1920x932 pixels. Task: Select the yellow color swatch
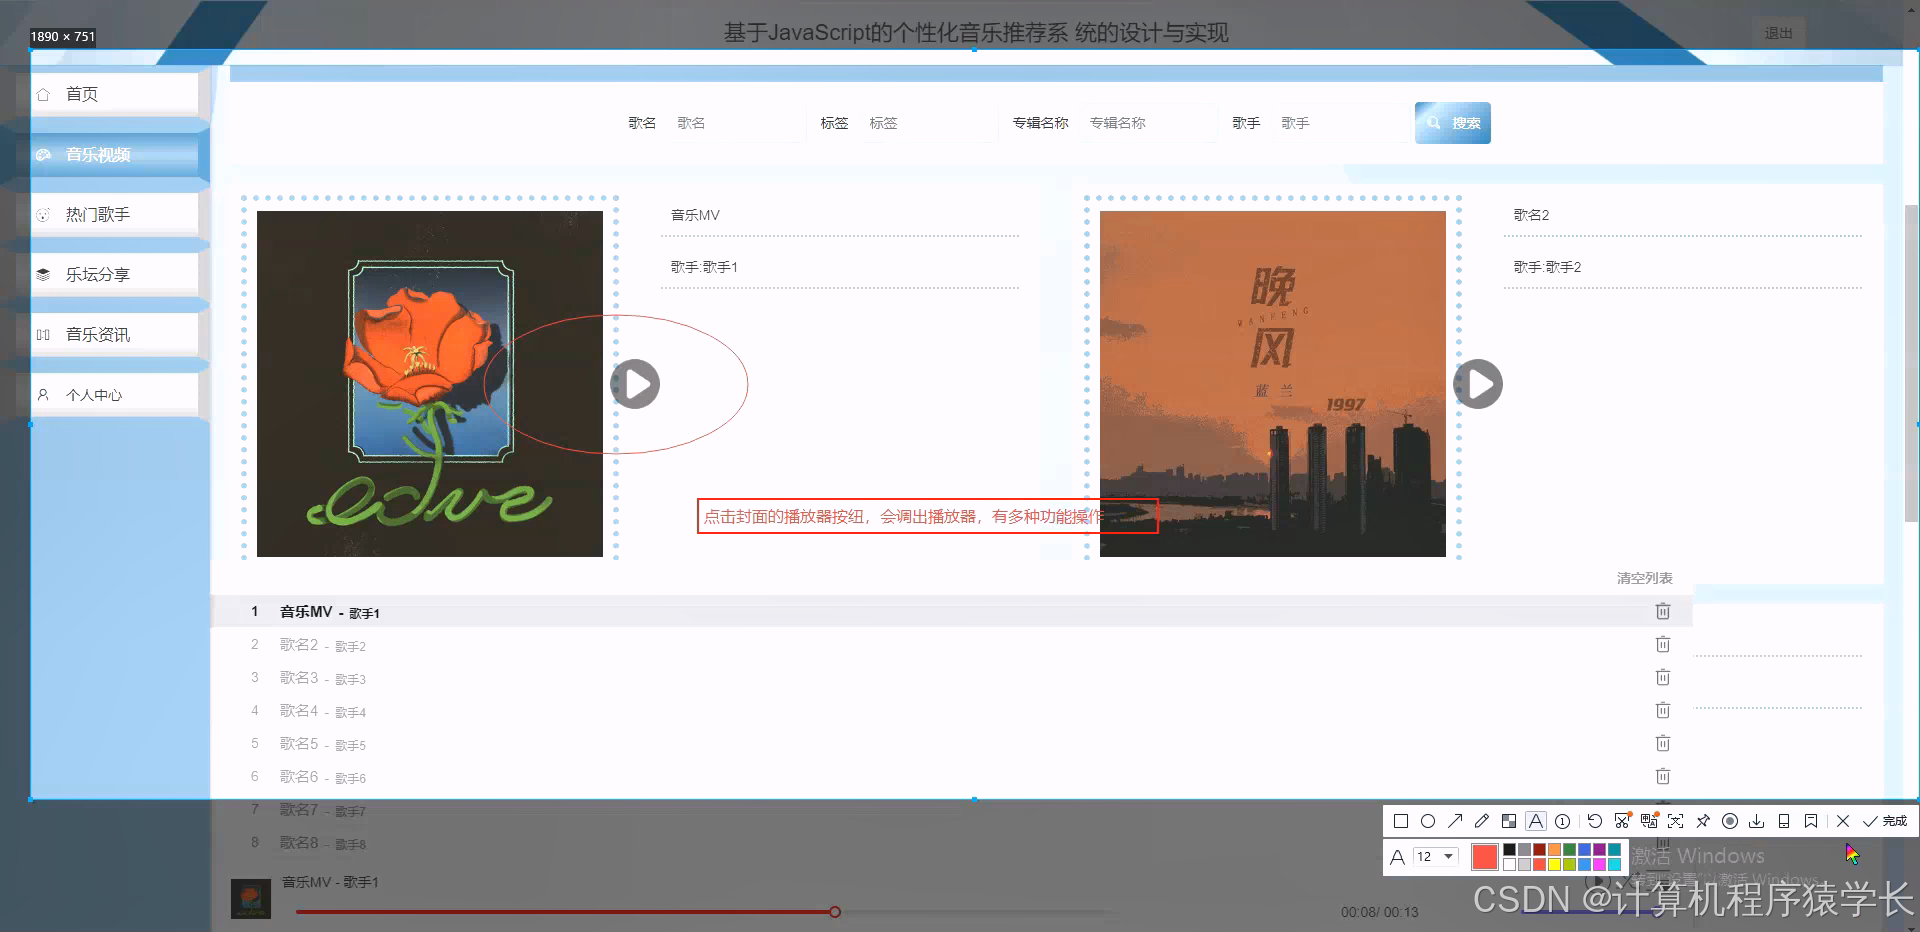(1556, 863)
